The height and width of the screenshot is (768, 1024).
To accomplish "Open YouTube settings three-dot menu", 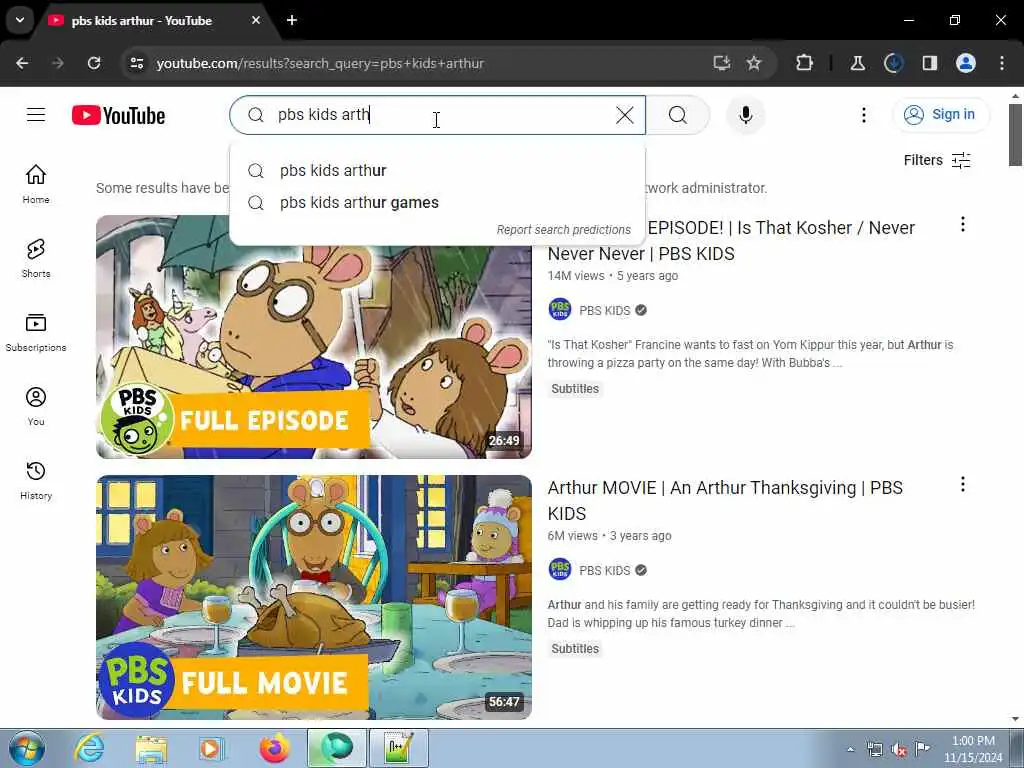I will click(863, 115).
